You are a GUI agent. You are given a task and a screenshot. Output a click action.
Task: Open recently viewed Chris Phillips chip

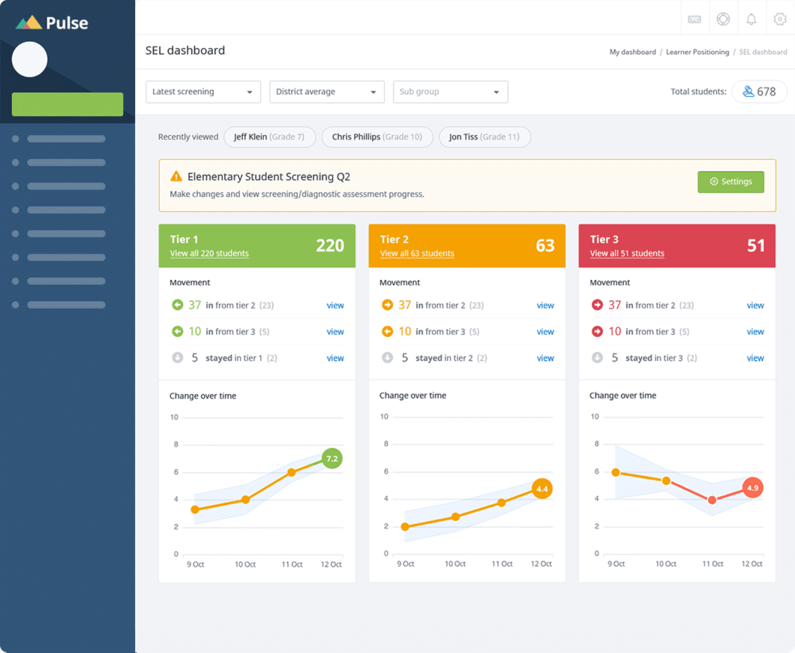[377, 137]
